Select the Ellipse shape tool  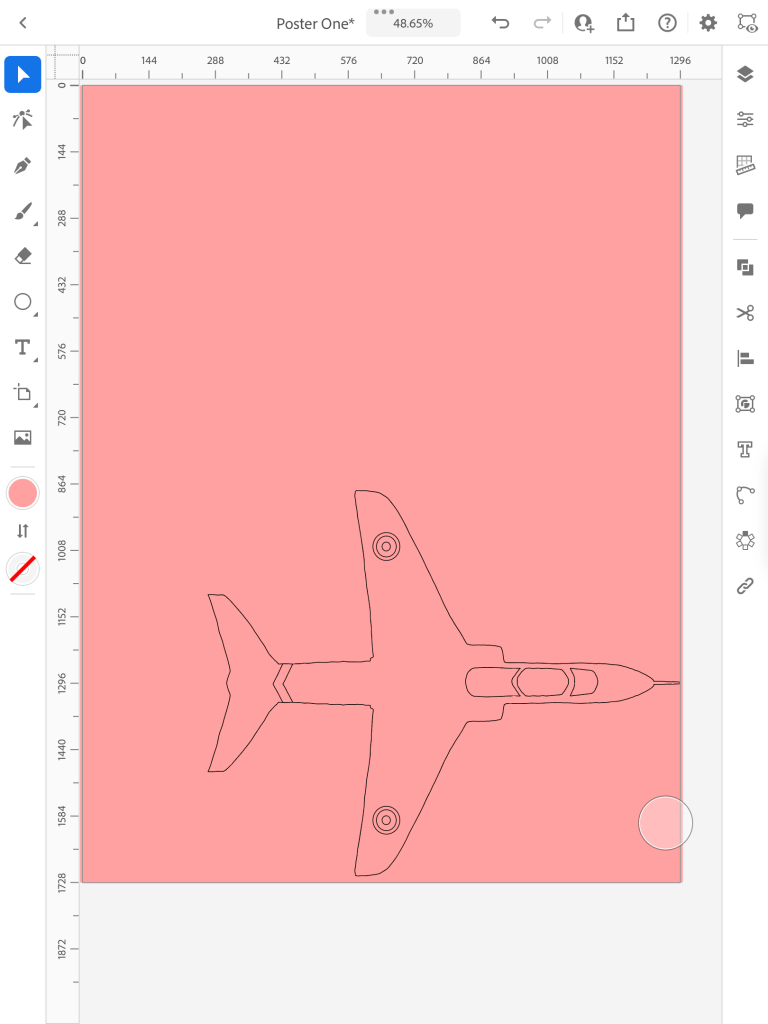pos(22,302)
